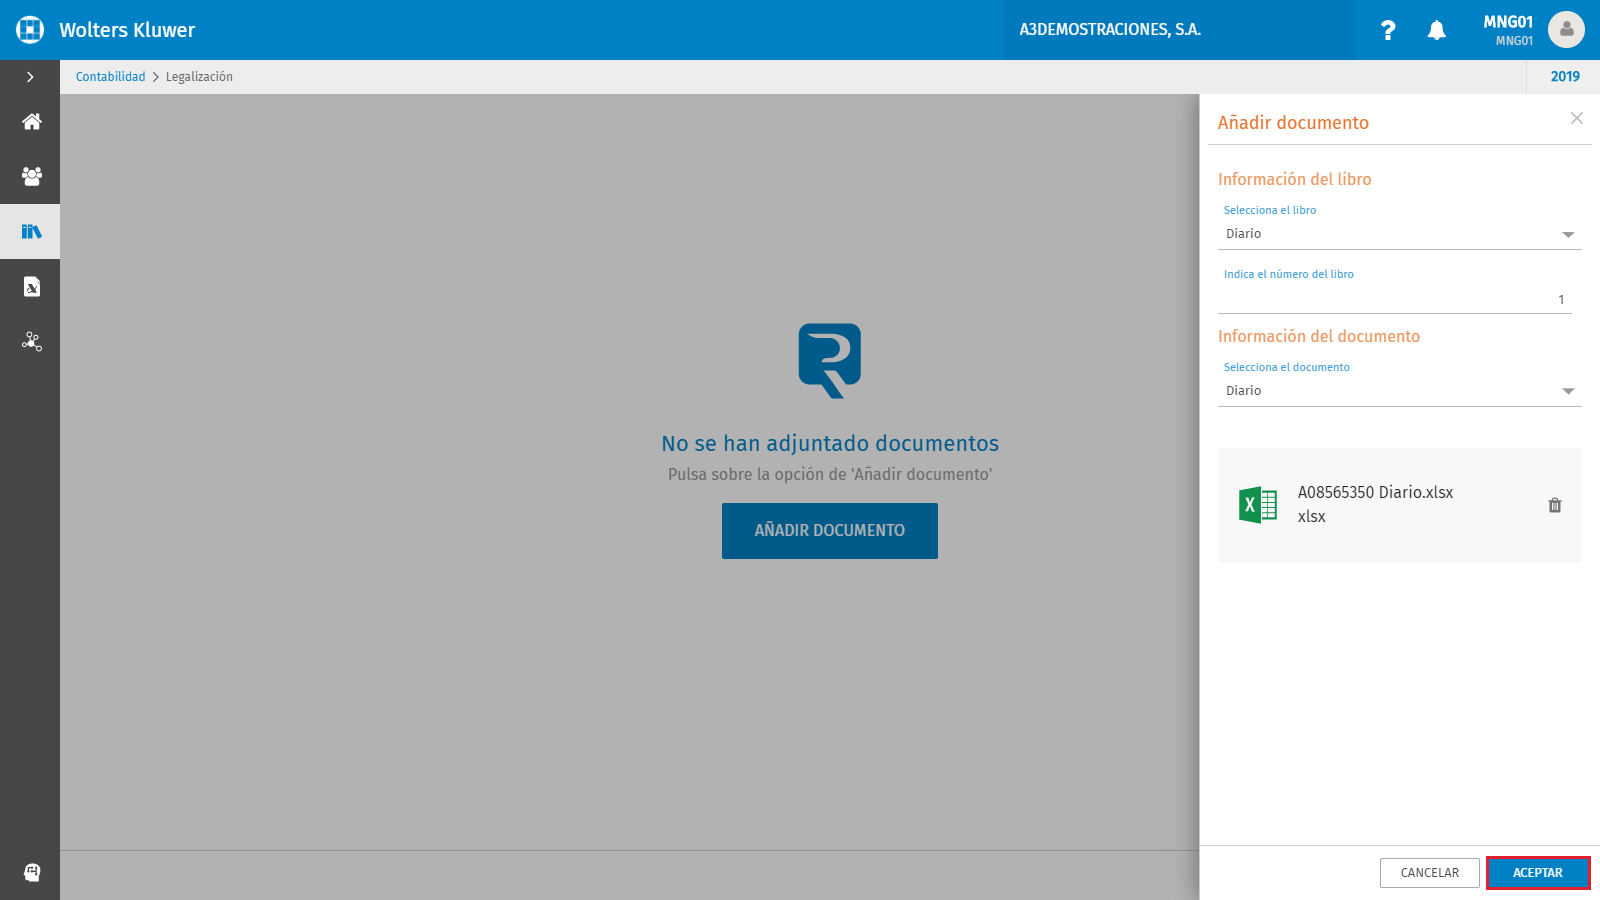This screenshot has height=900, width=1600.
Task: Open help with the question mark icon
Action: pos(1388,30)
